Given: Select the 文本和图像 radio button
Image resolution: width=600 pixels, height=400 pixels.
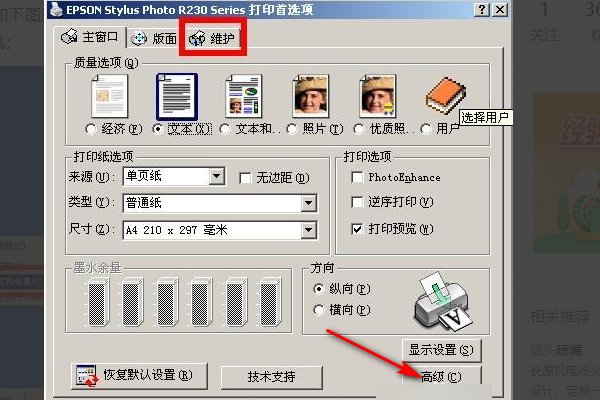Looking at the screenshot, I should click(225, 129).
